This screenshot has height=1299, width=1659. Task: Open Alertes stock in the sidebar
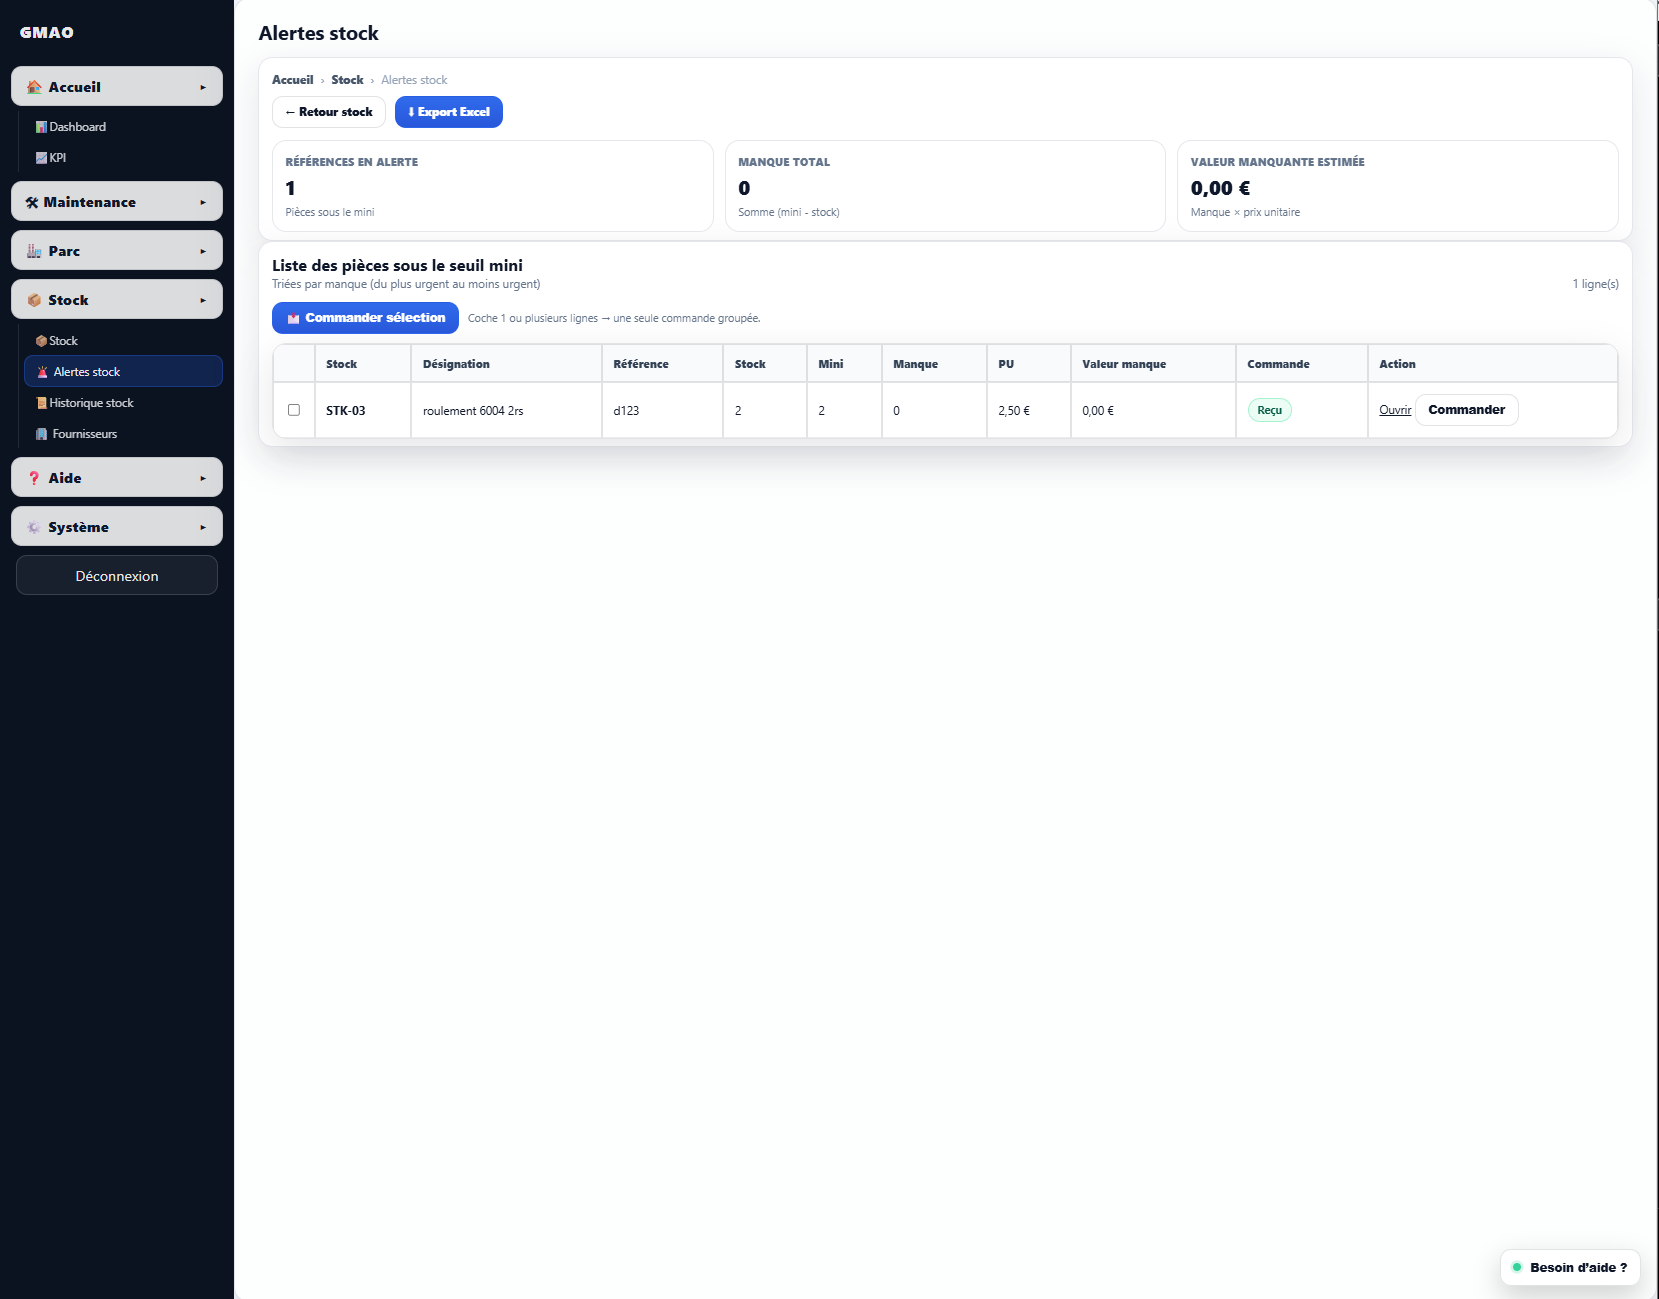(88, 371)
